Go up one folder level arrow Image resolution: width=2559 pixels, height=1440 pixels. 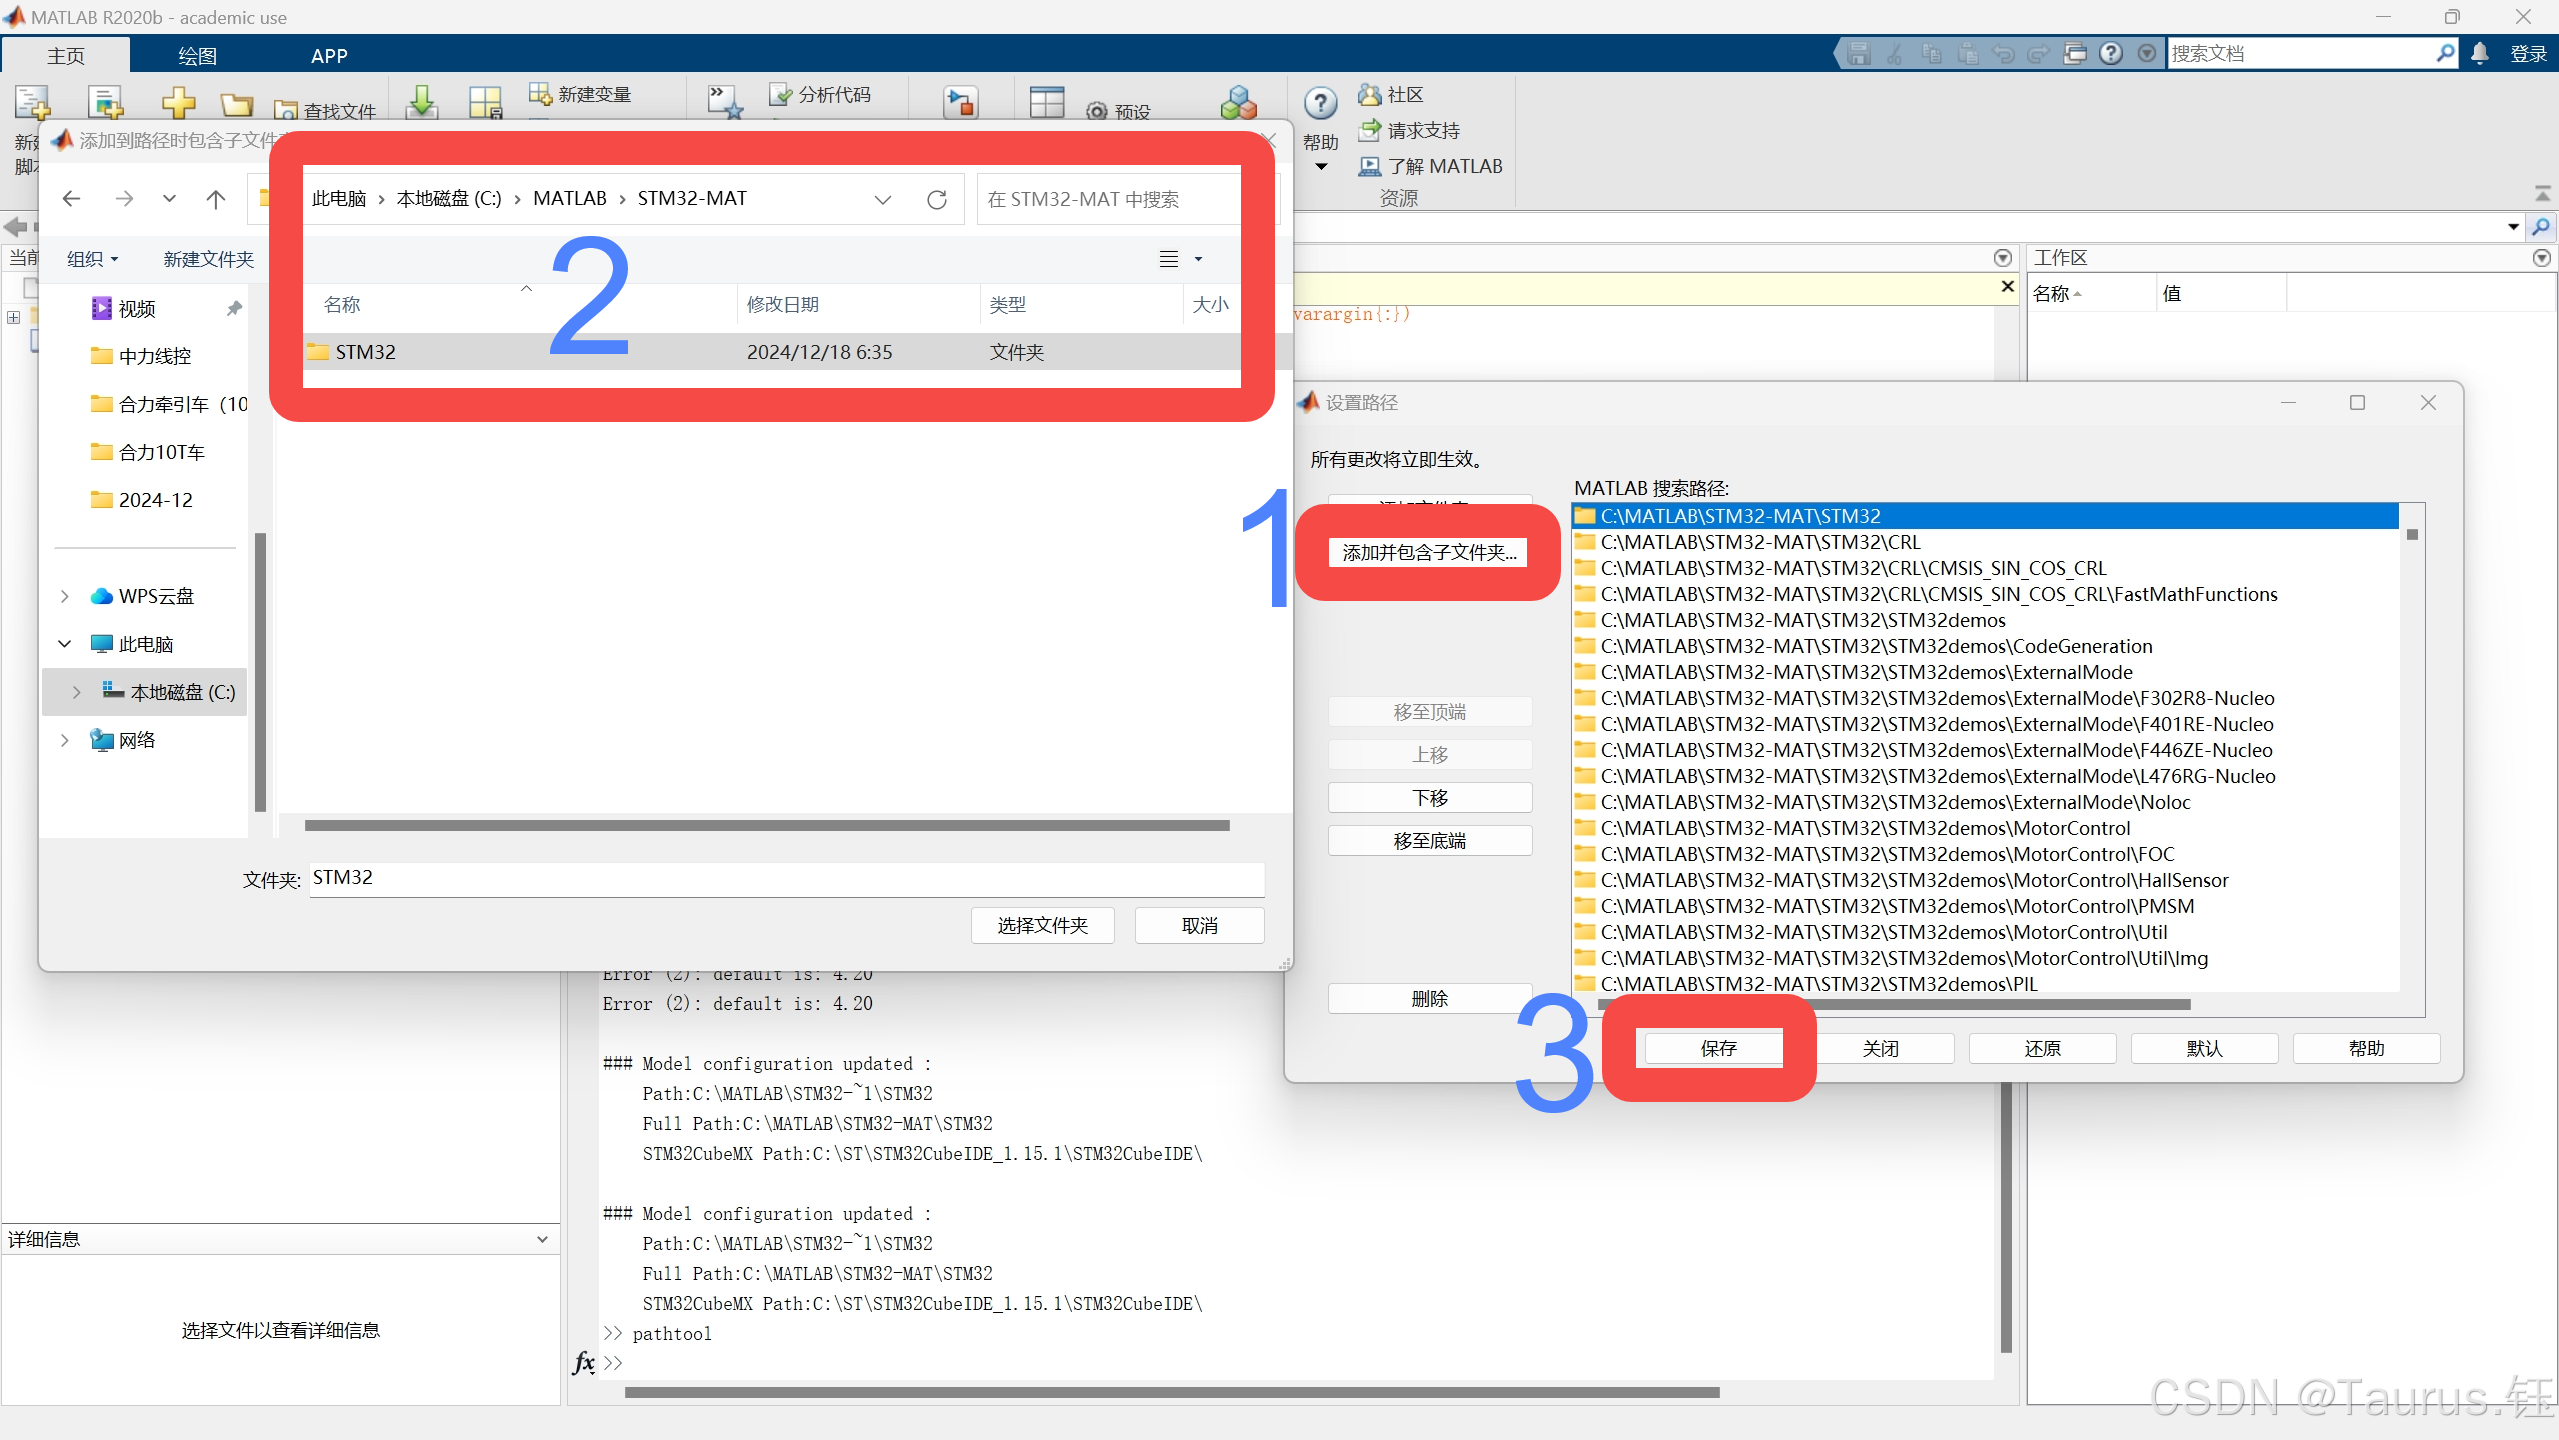tap(215, 199)
